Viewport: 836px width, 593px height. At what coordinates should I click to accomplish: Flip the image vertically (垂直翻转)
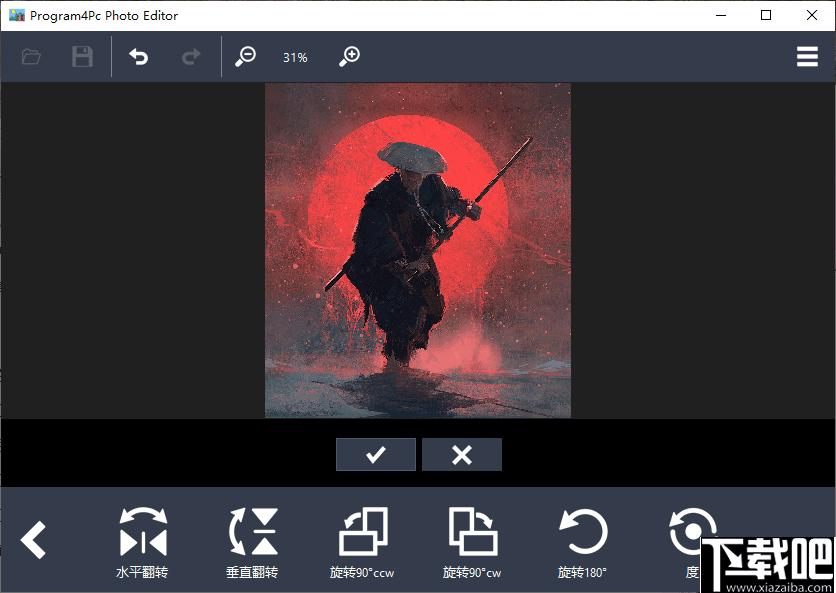click(253, 543)
